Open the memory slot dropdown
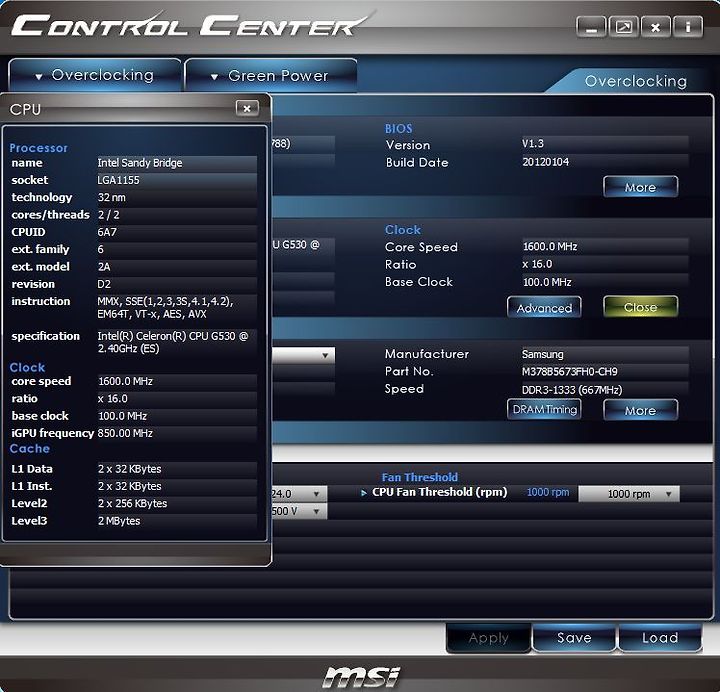 303,355
